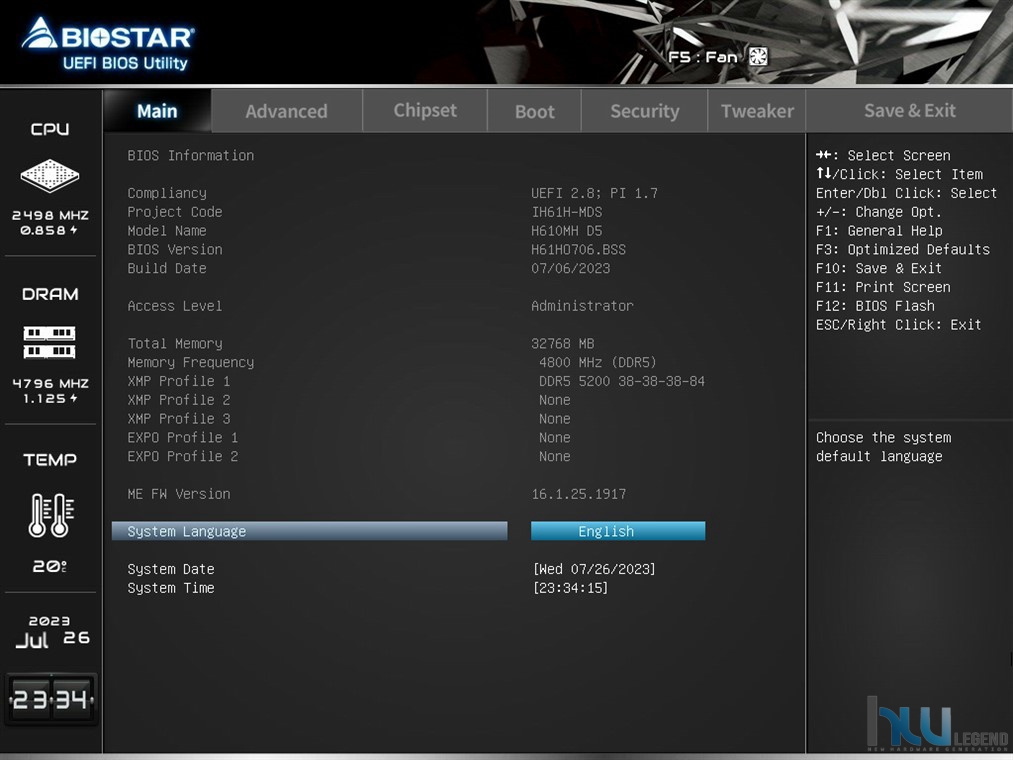Edit the System Time value
This screenshot has width=1013, height=760.
point(570,587)
